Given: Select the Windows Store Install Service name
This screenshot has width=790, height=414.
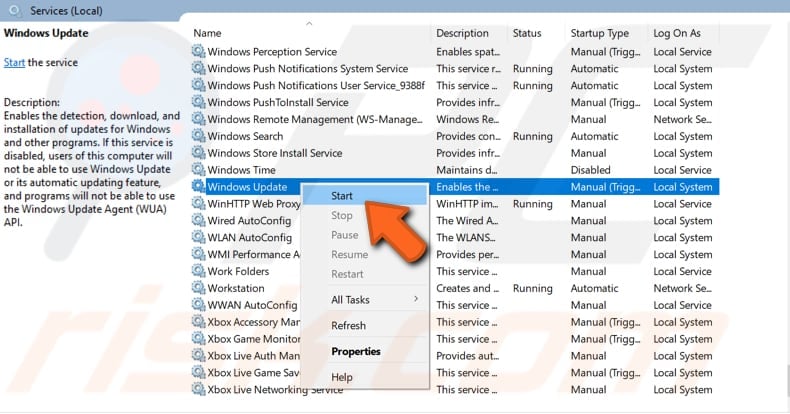Looking at the screenshot, I should point(275,153).
